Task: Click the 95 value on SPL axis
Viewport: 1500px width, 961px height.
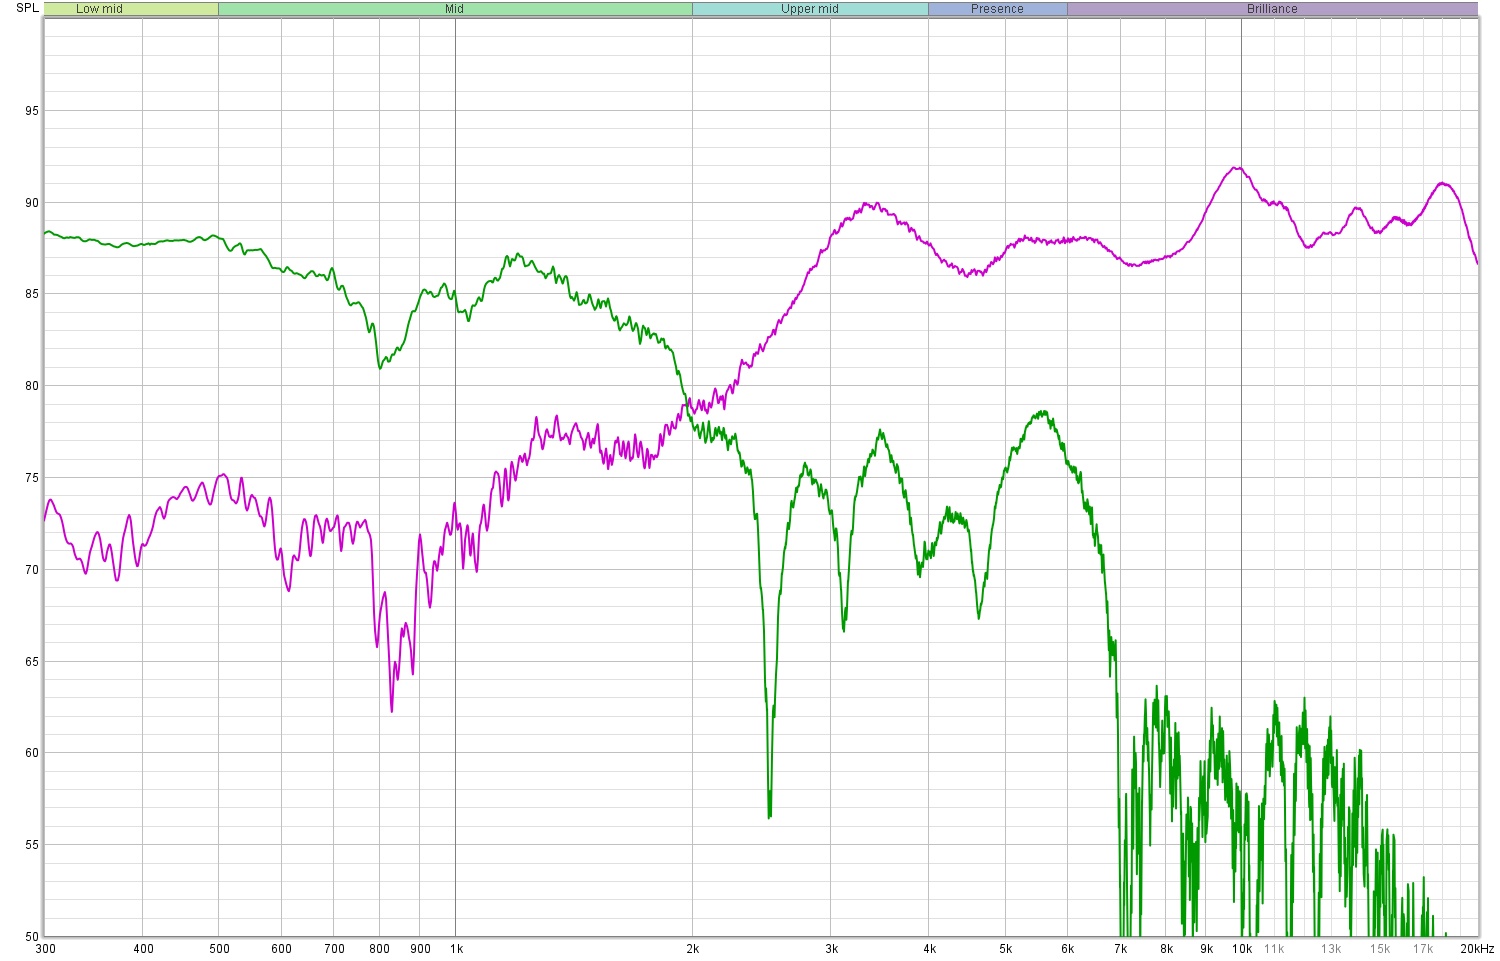Action: (x=32, y=111)
